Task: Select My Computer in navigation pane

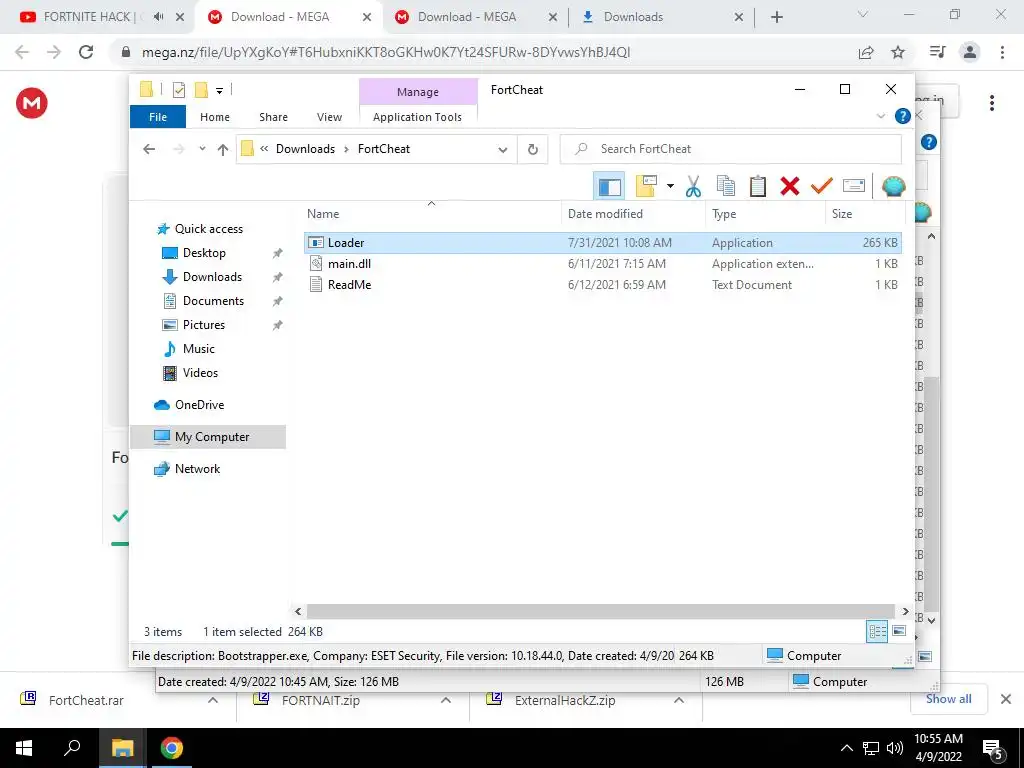Action: pyautogui.click(x=208, y=437)
